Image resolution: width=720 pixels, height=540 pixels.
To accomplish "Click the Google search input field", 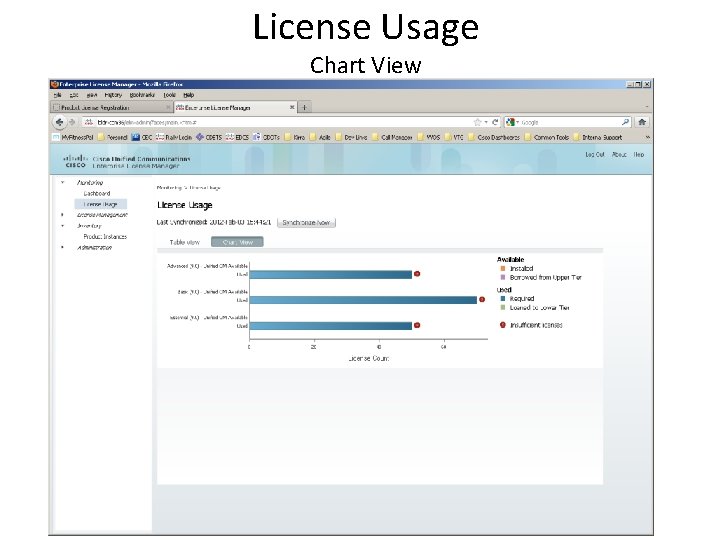I will tap(569, 122).
